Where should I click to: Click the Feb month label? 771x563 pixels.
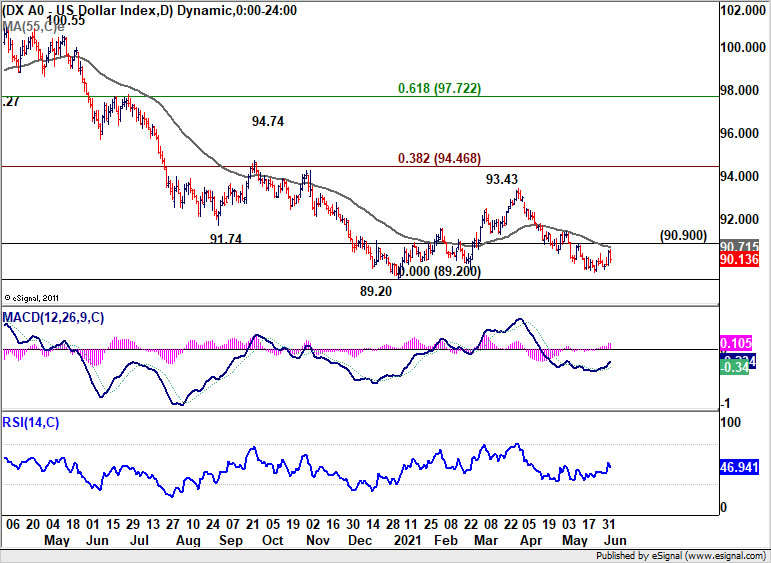pos(446,540)
